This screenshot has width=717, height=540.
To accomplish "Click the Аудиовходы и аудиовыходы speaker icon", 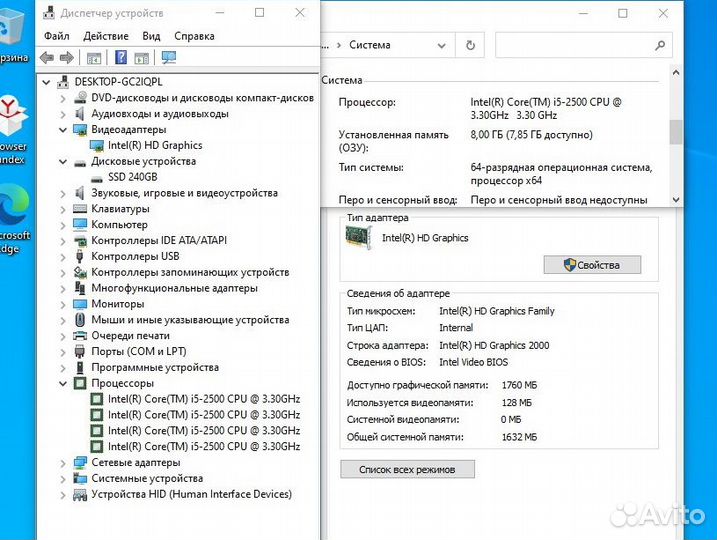I will [x=80, y=114].
